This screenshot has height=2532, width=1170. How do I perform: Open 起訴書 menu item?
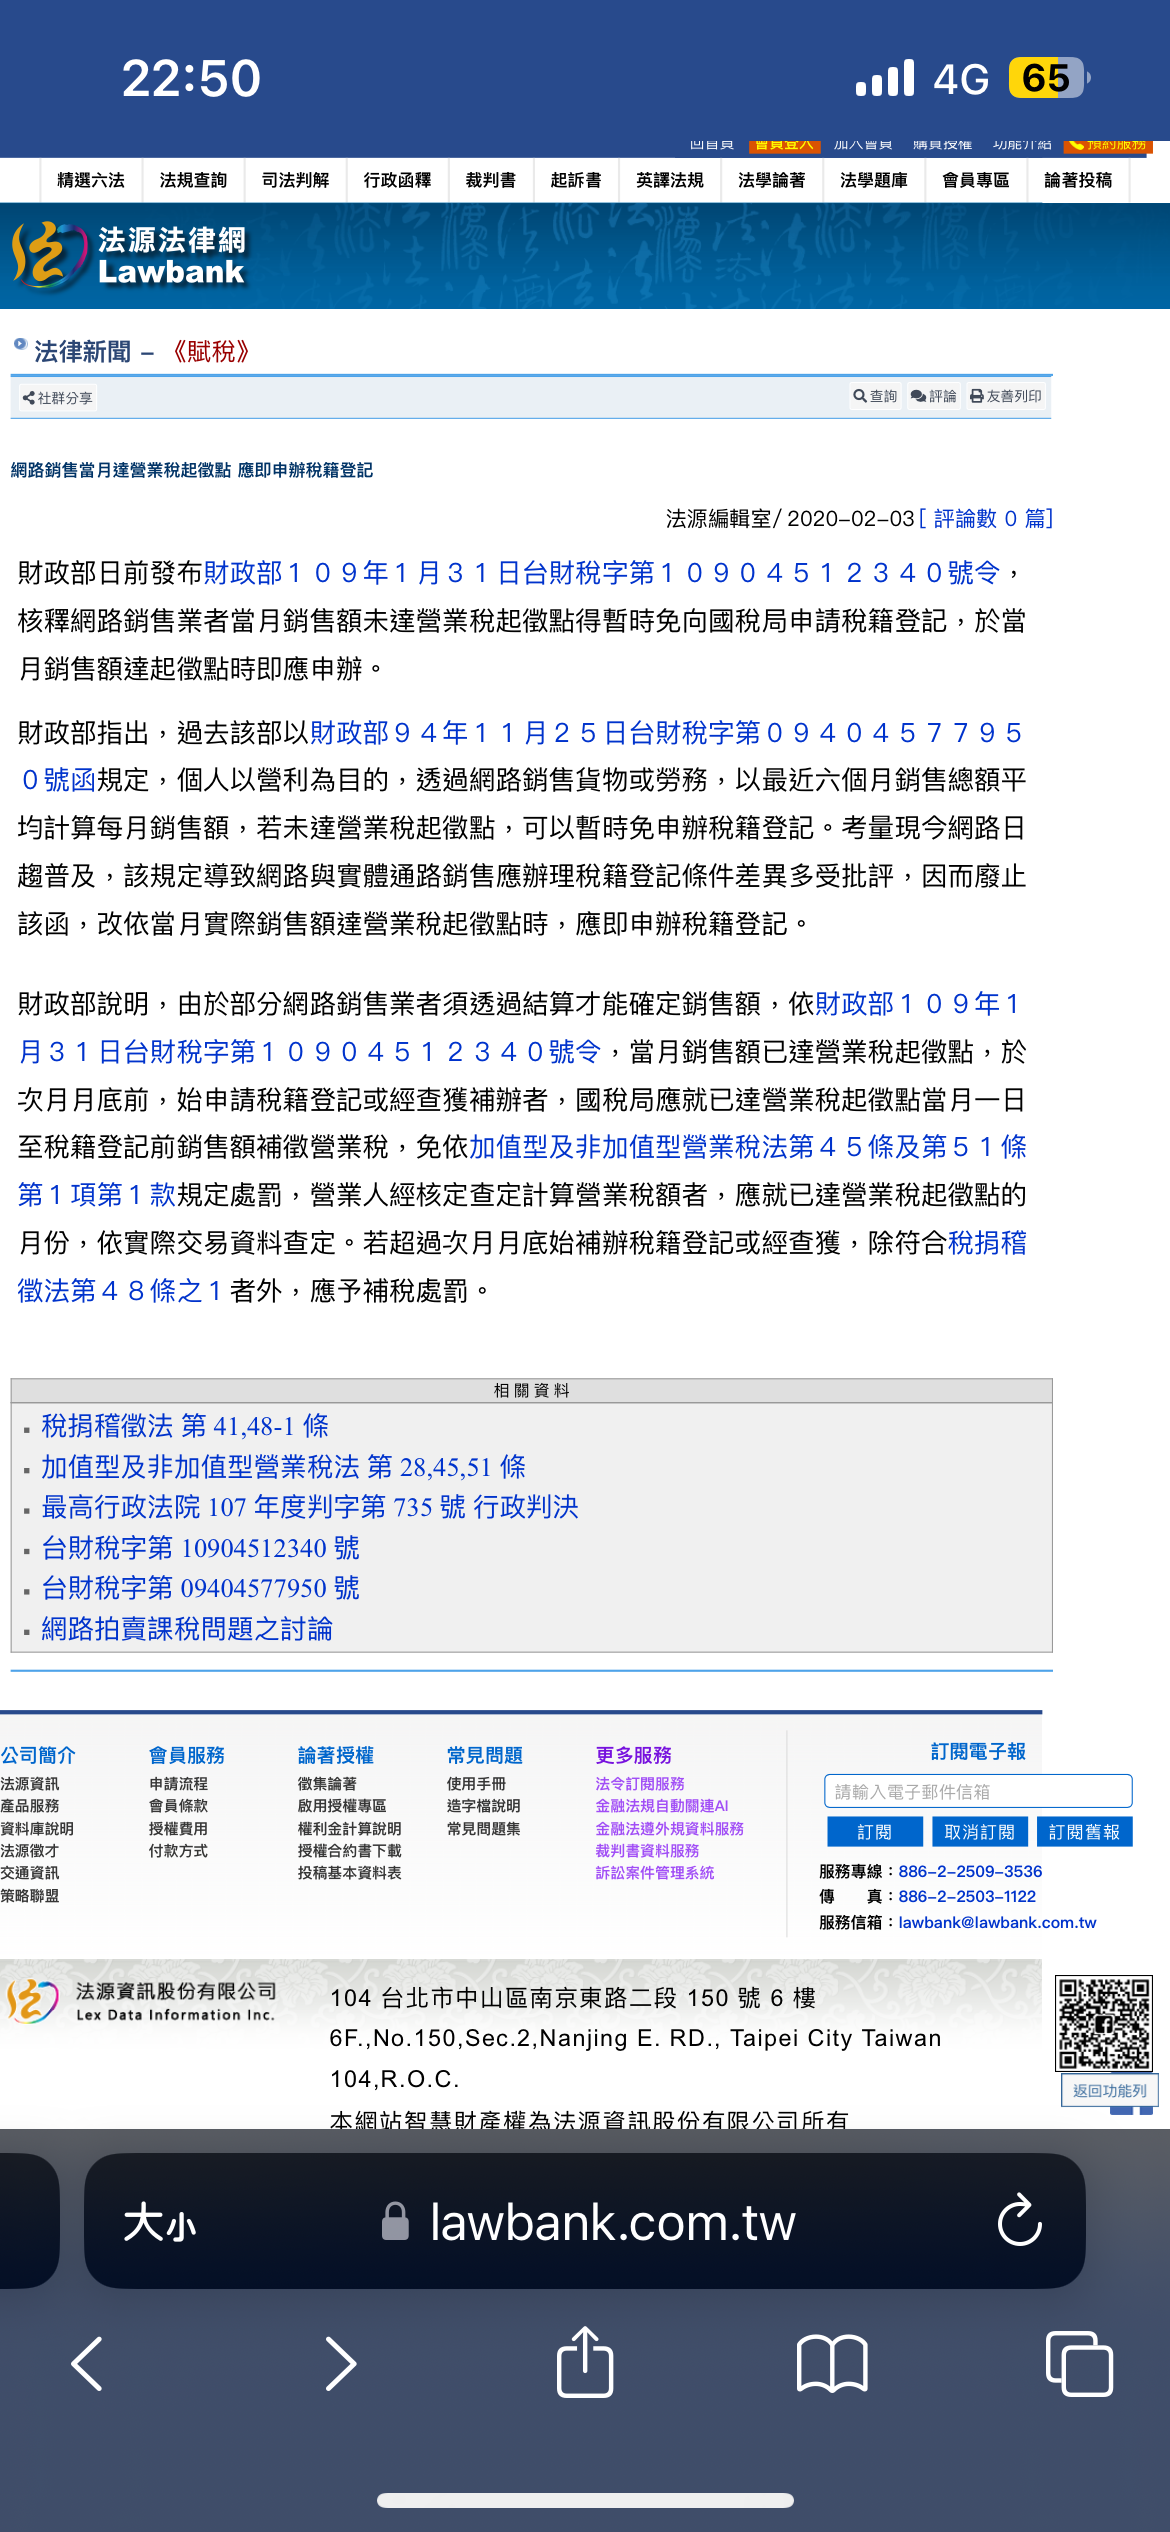coord(576,180)
